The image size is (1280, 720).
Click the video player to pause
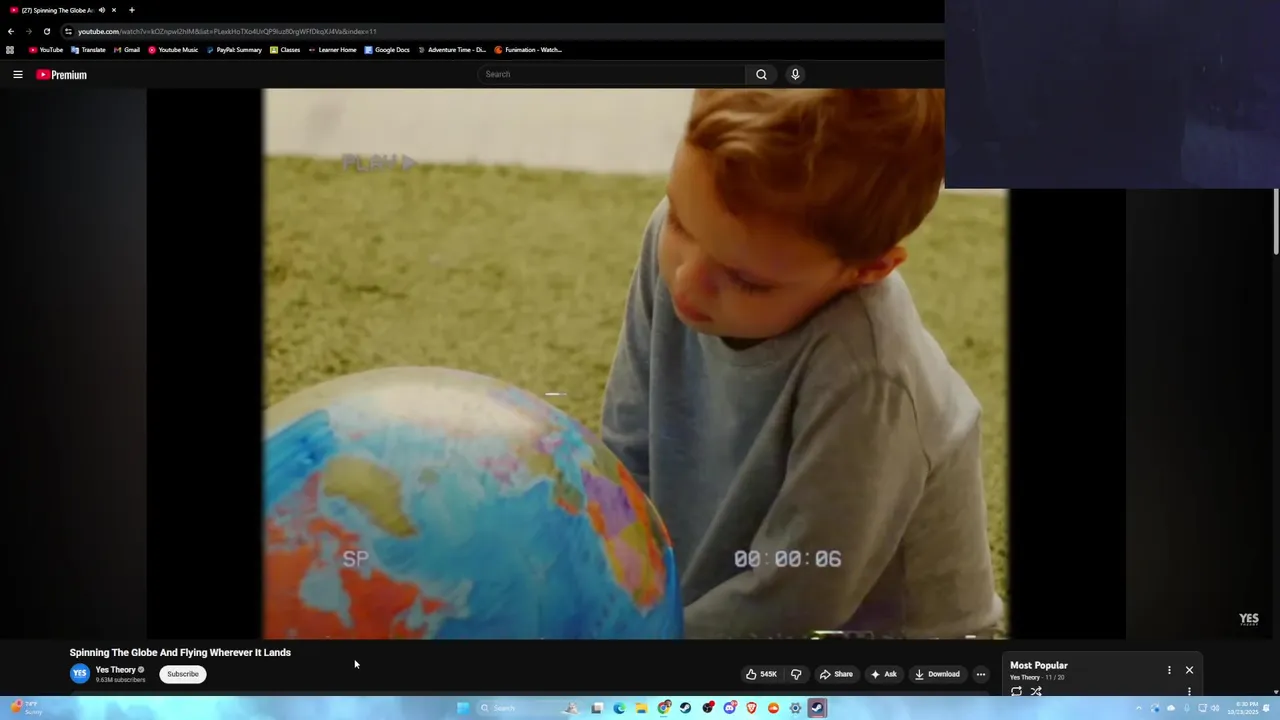(636, 363)
